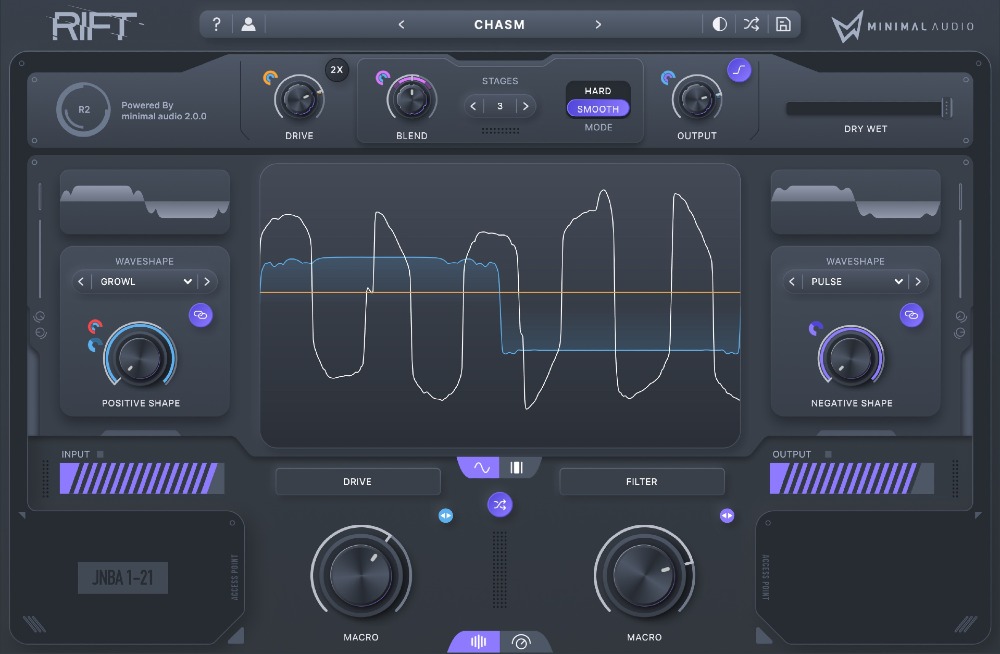1000x654 pixels.
Task: Toggle the link icon beside Positive Shape
Action: (200, 315)
